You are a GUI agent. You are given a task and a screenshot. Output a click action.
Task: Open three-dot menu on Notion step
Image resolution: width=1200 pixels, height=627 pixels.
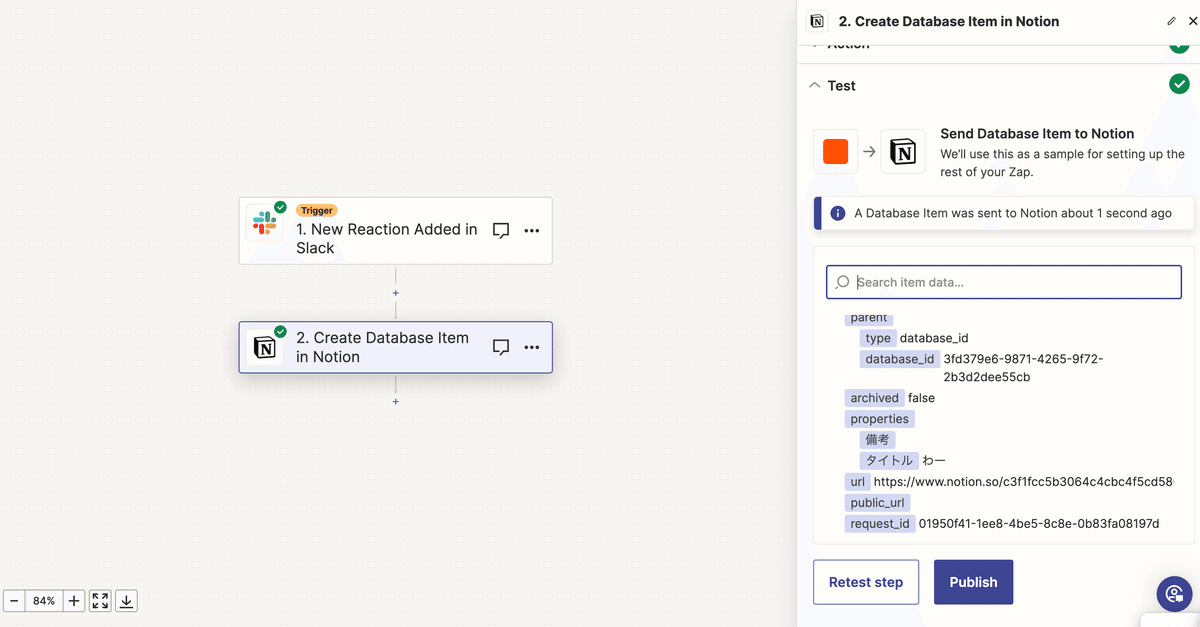[x=532, y=347]
